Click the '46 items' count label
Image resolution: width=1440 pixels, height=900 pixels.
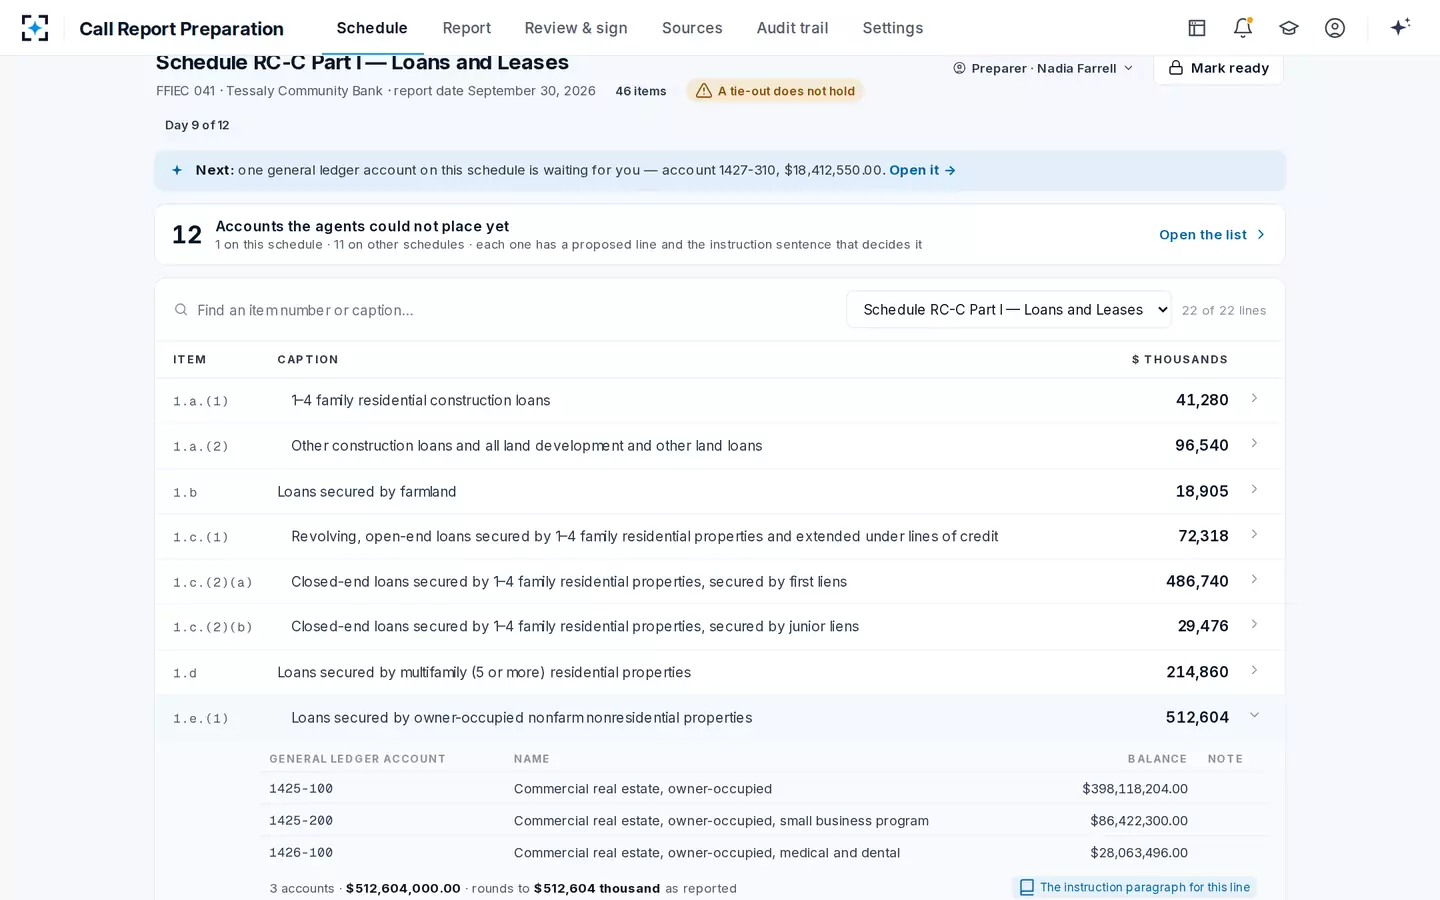[x=641, y=91]
